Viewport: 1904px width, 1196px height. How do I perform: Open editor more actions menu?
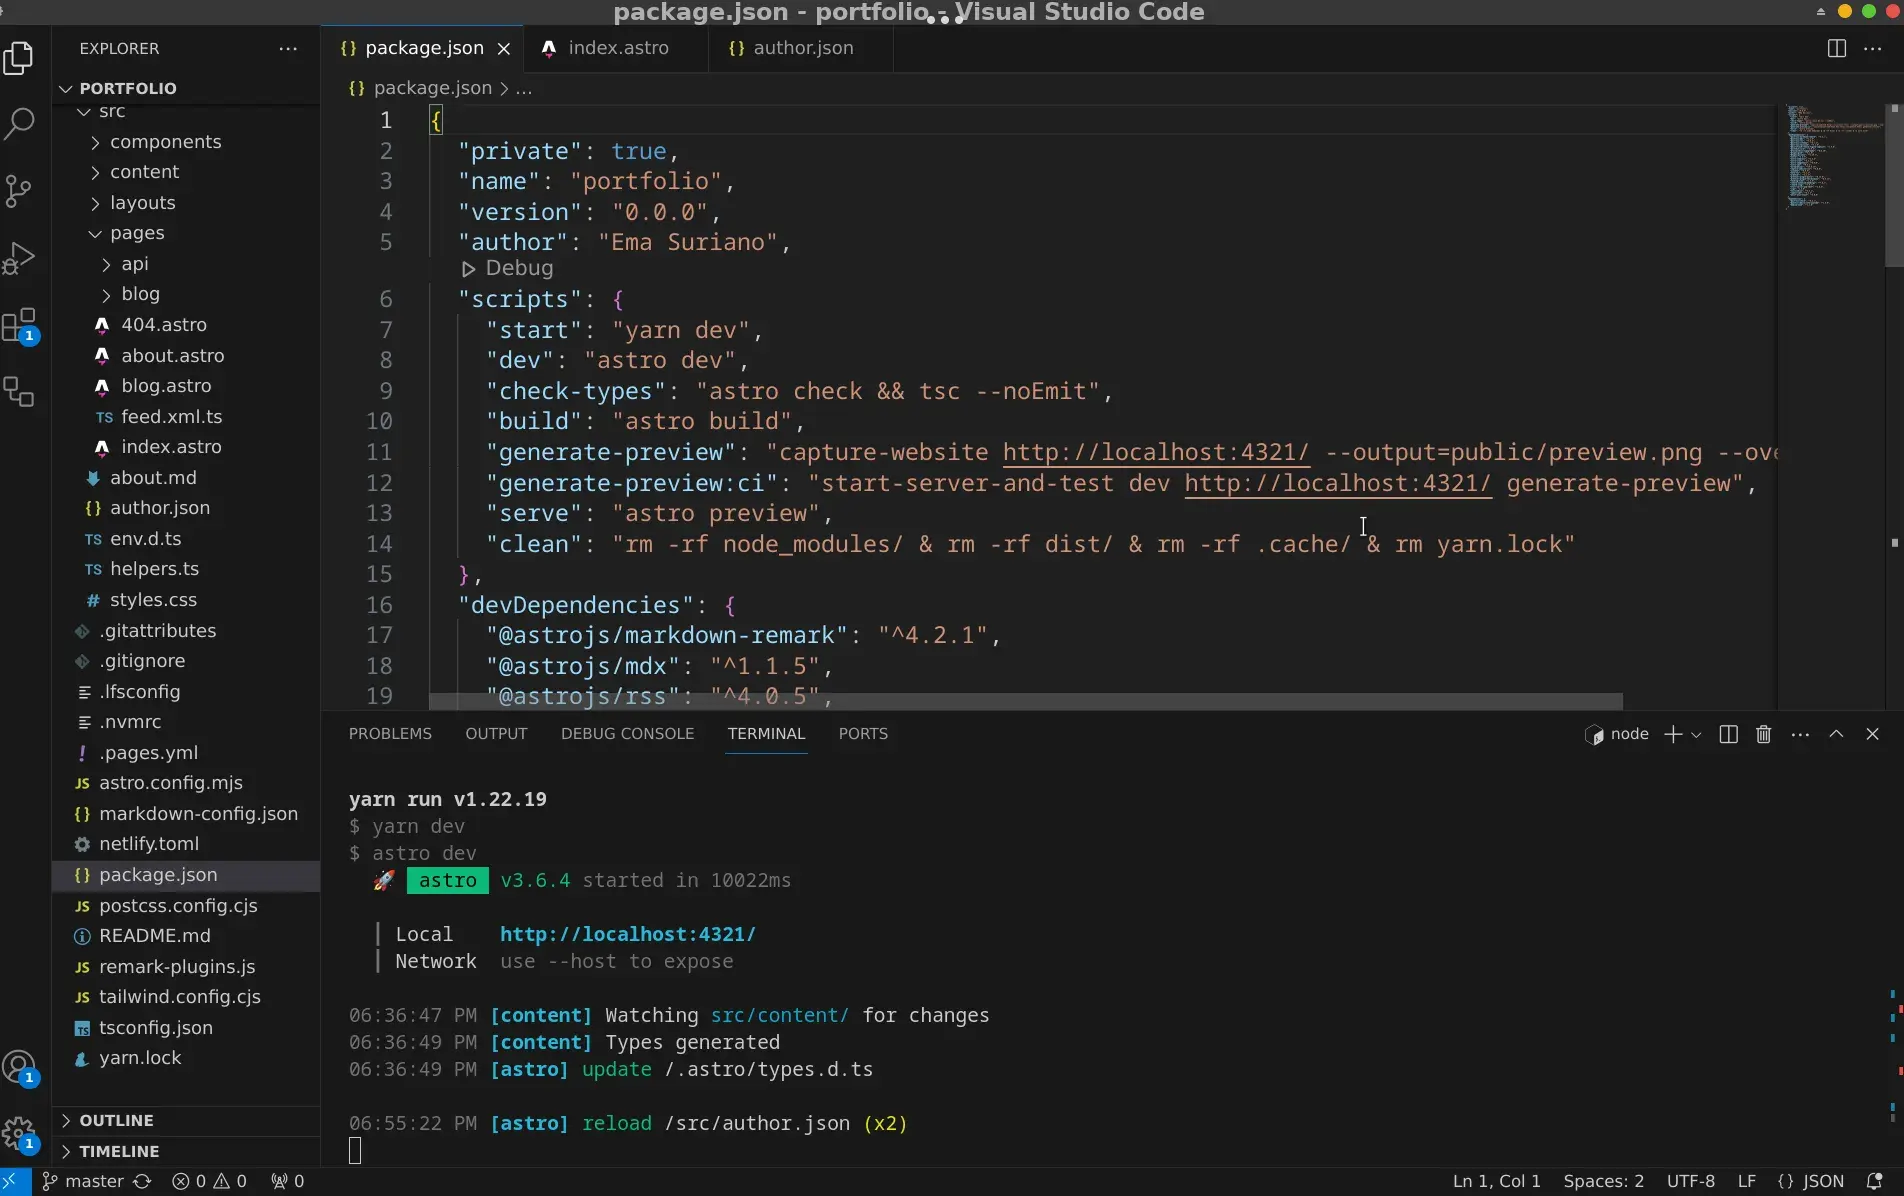pyautogui.click(x=1873, y=48)
